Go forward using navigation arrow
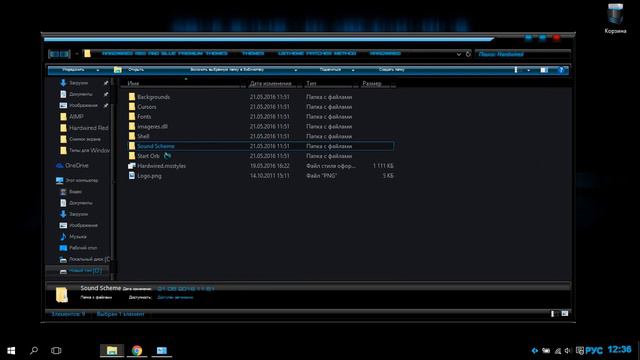 [65, 54]
